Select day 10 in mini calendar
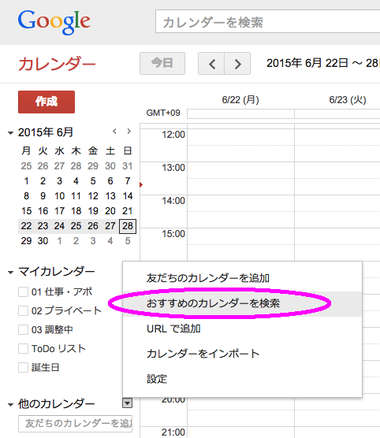This screenshot has width=380, height=438. tap(59, 196)
